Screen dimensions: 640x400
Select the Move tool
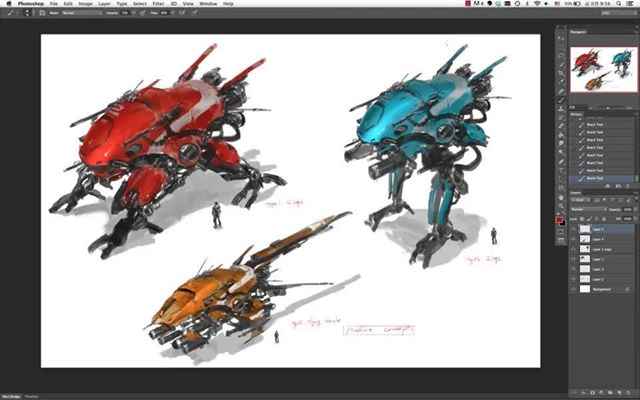561,38
